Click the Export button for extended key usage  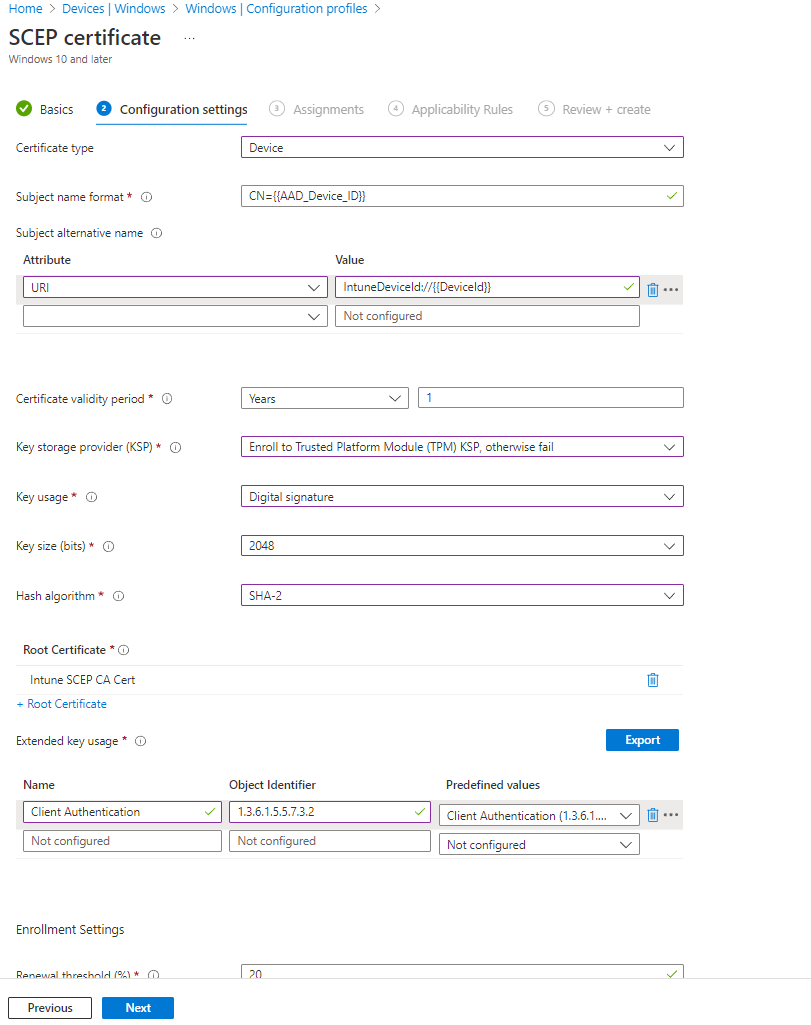tap(642, 740)
